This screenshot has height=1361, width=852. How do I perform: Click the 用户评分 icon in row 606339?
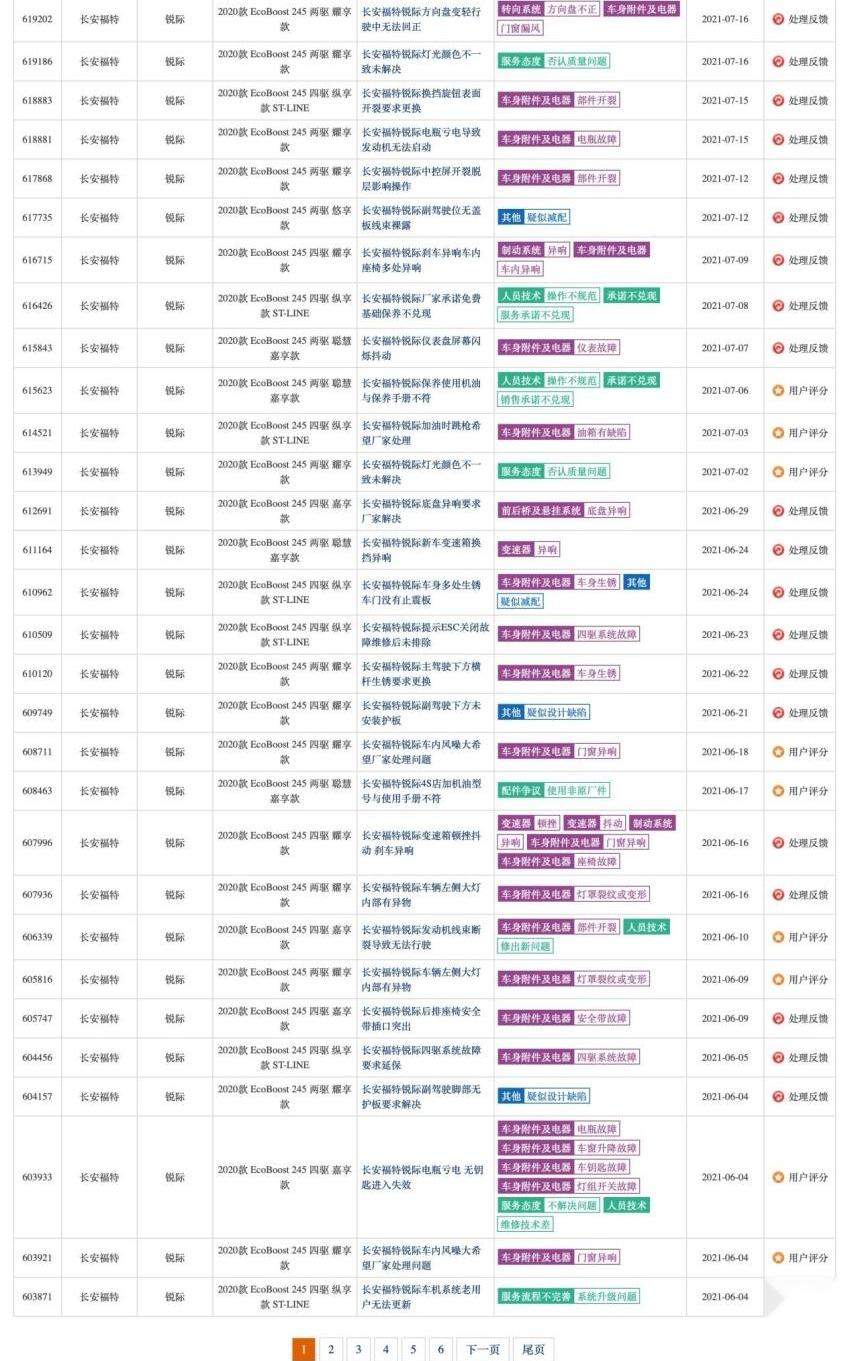tap(778, 938)
